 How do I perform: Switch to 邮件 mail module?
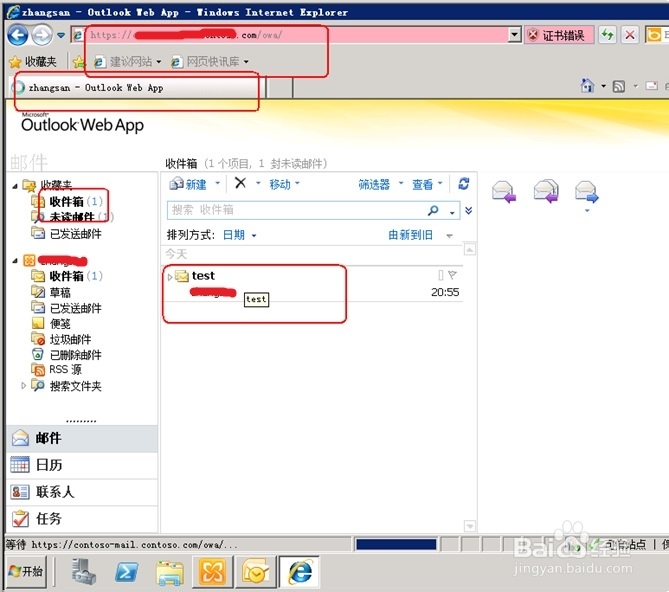(x=82, y=438)
